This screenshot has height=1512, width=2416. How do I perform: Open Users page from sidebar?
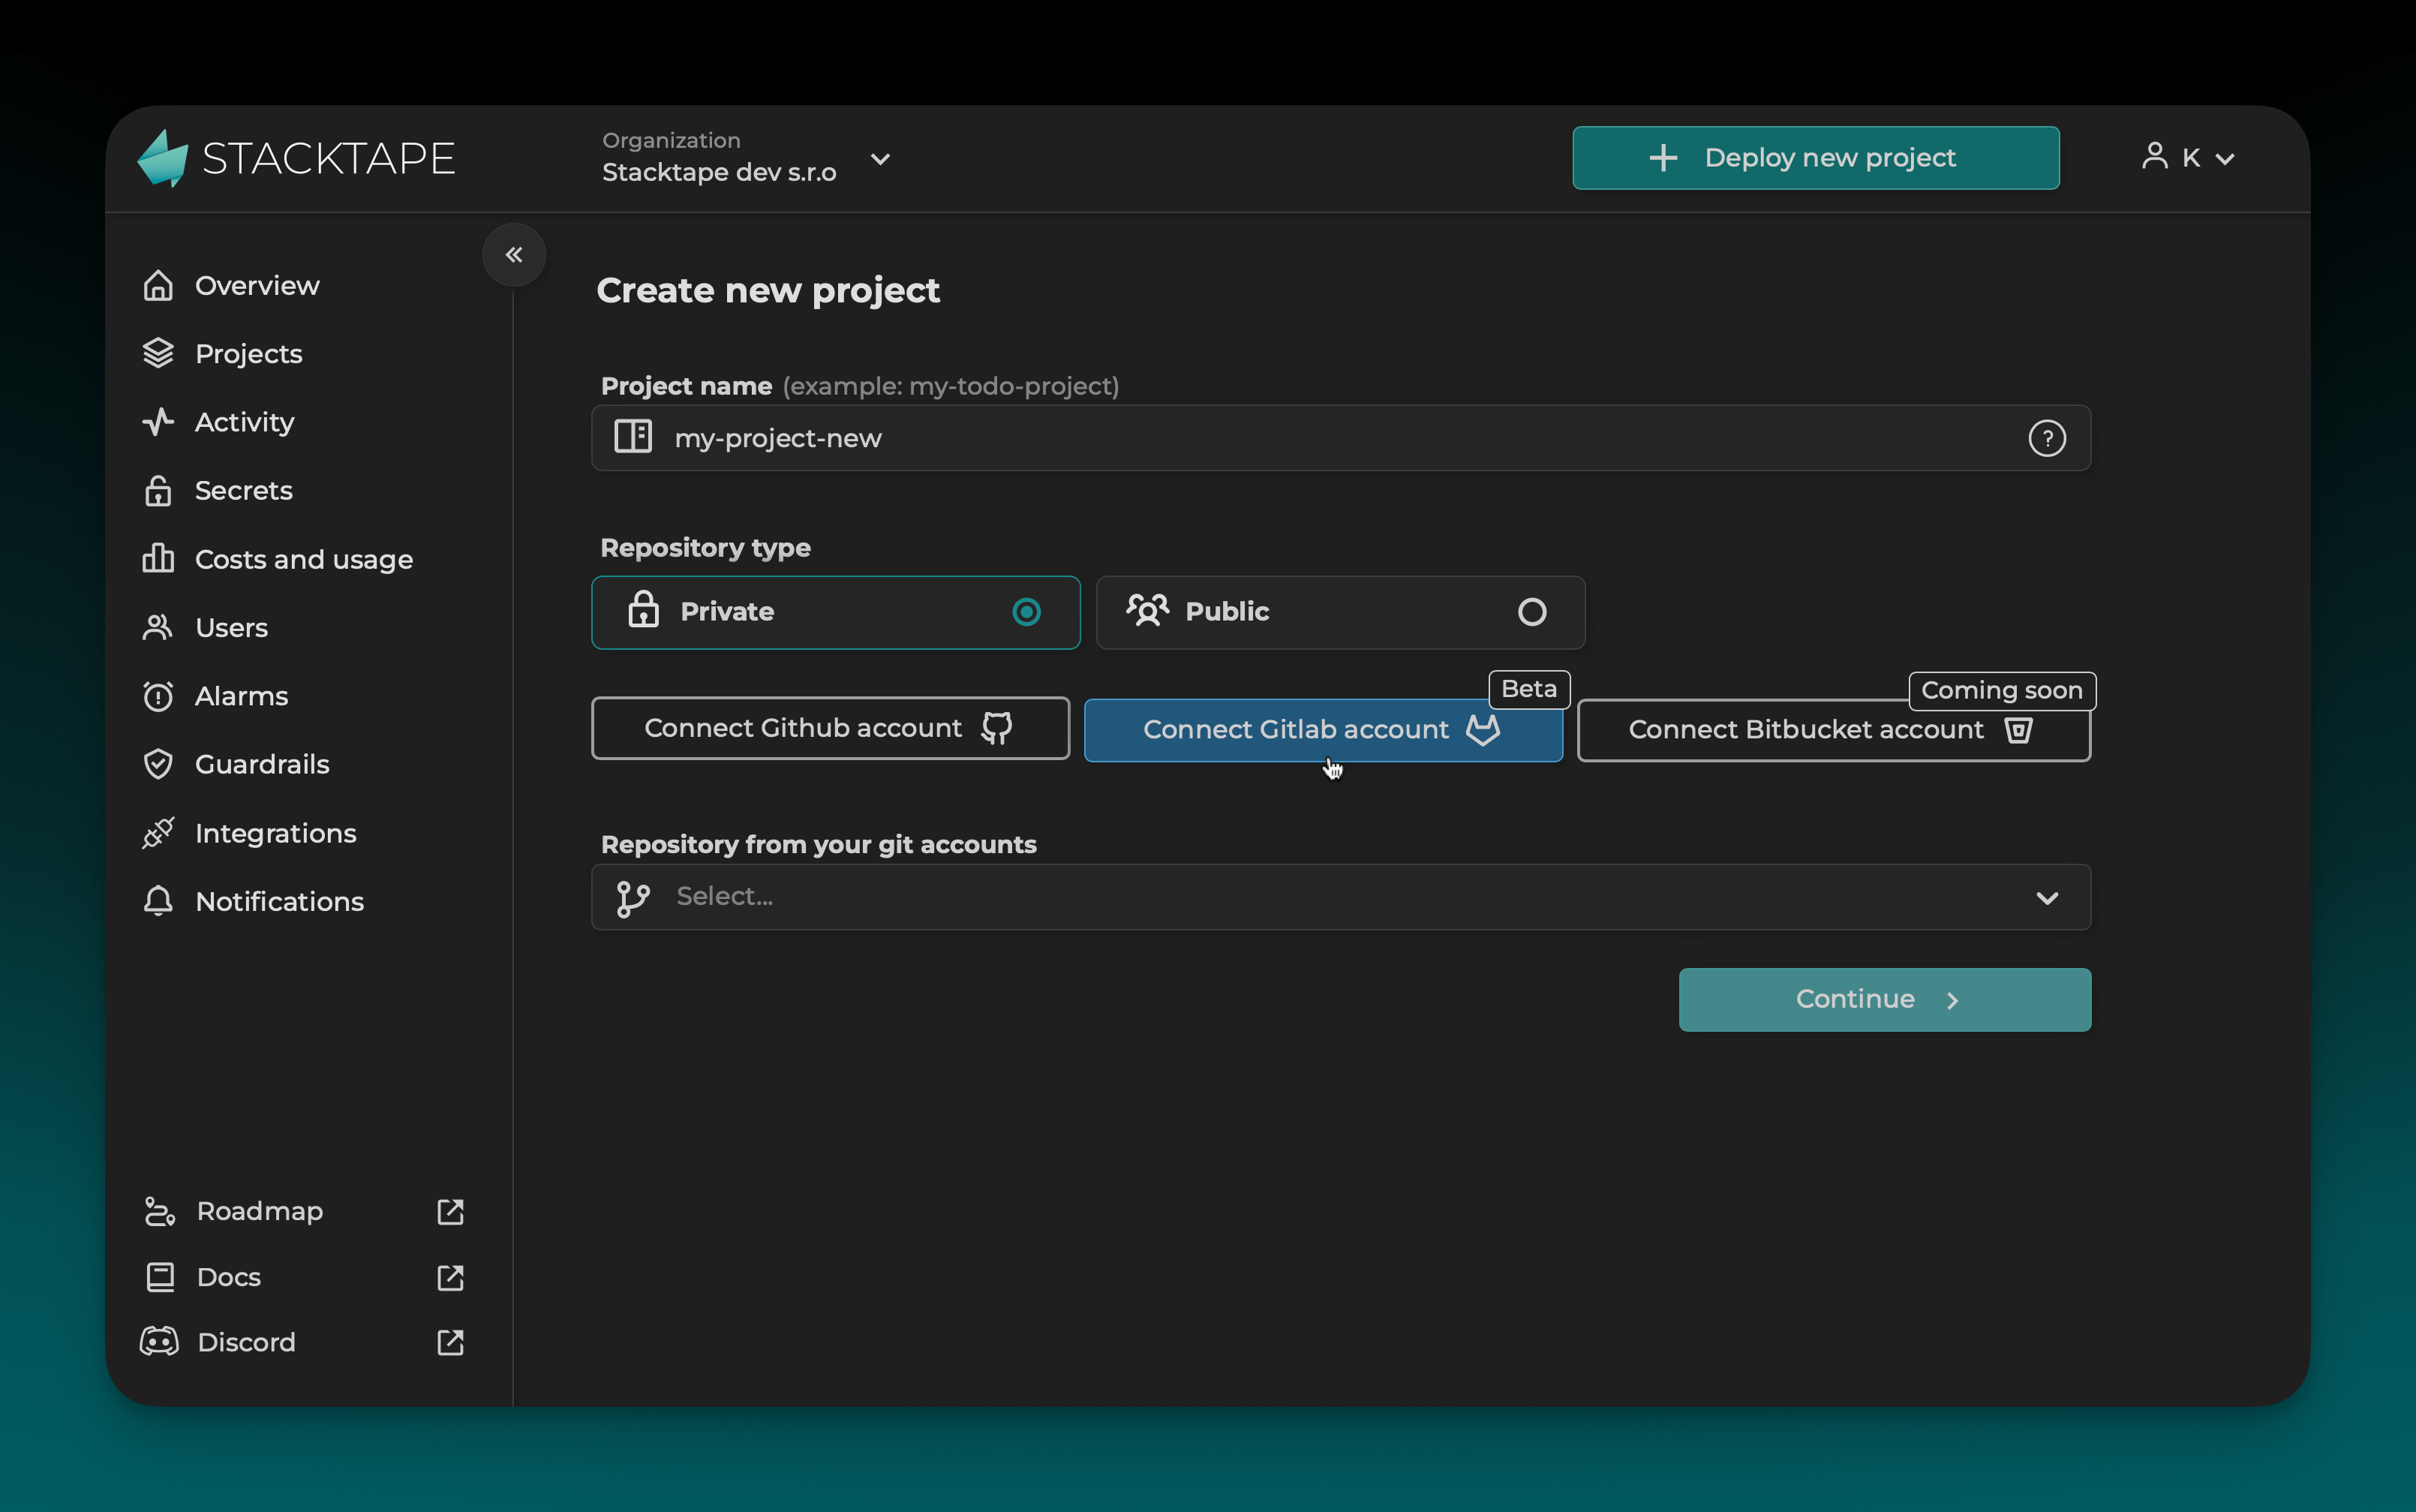pyautogui.click(x=205, y=627)
